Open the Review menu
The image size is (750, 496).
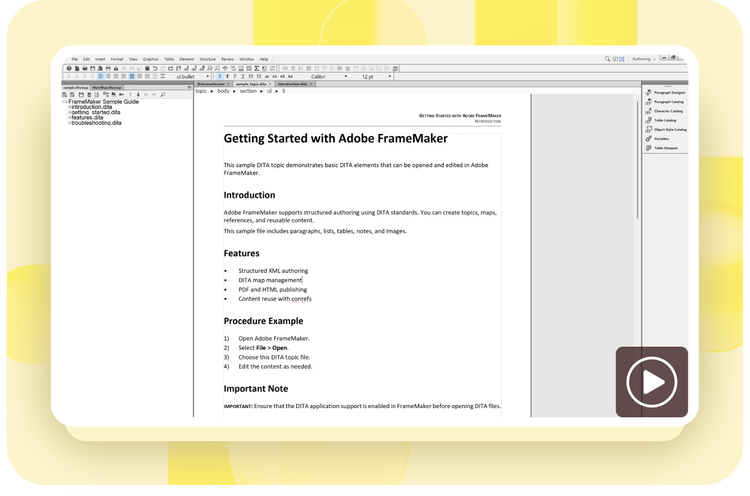click(228, 59)
